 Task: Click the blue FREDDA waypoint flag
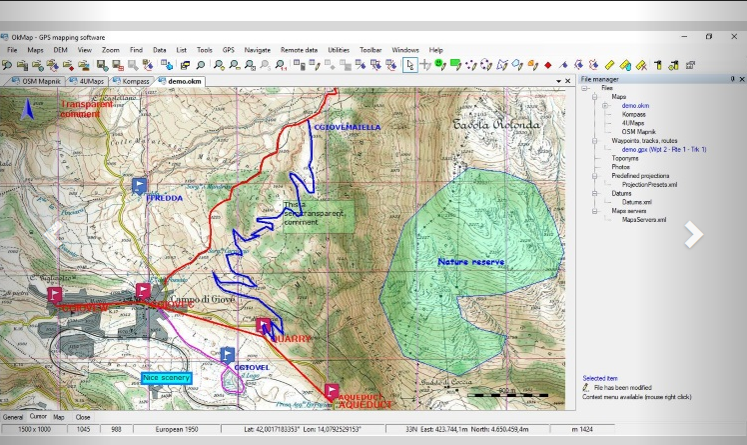[x=139, y=186]
